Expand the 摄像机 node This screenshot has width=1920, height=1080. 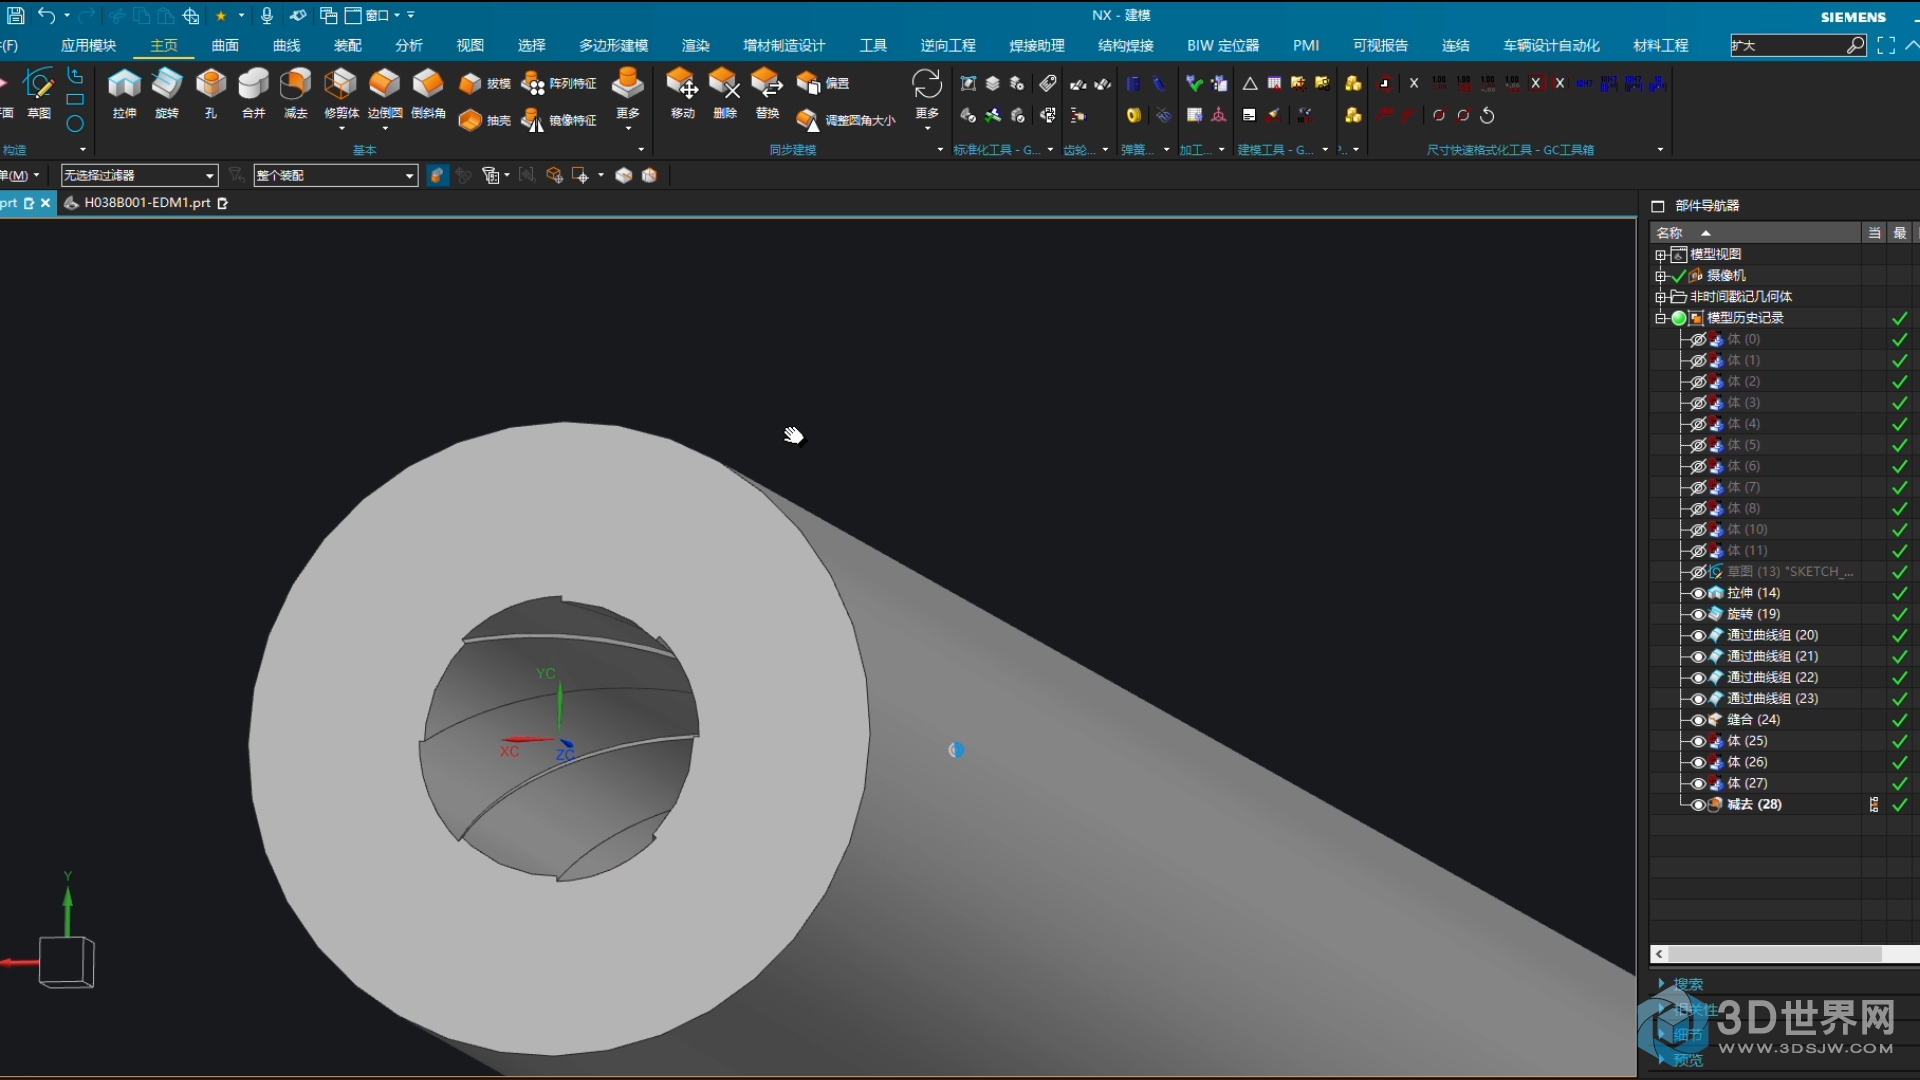click(x=1660, y=276)
